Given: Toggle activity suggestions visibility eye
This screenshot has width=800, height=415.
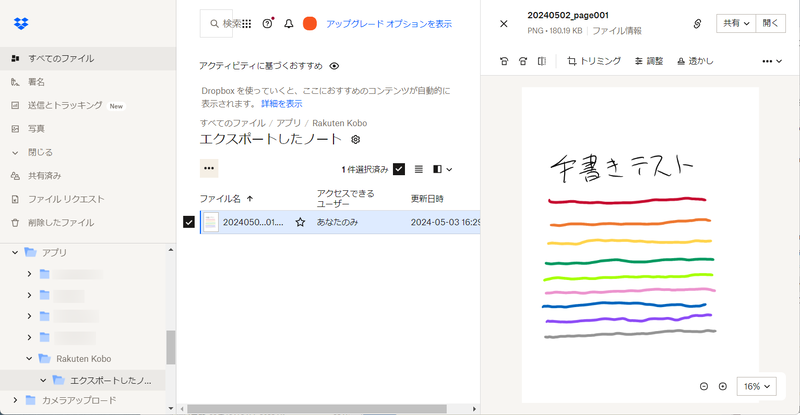Looking at the screenshot, I should pyautogui.click(x=334, y=66).
